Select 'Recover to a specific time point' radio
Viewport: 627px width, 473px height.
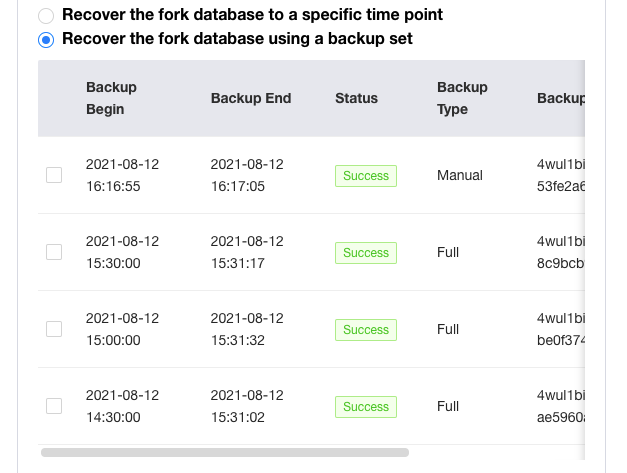[x=46, y=16]
